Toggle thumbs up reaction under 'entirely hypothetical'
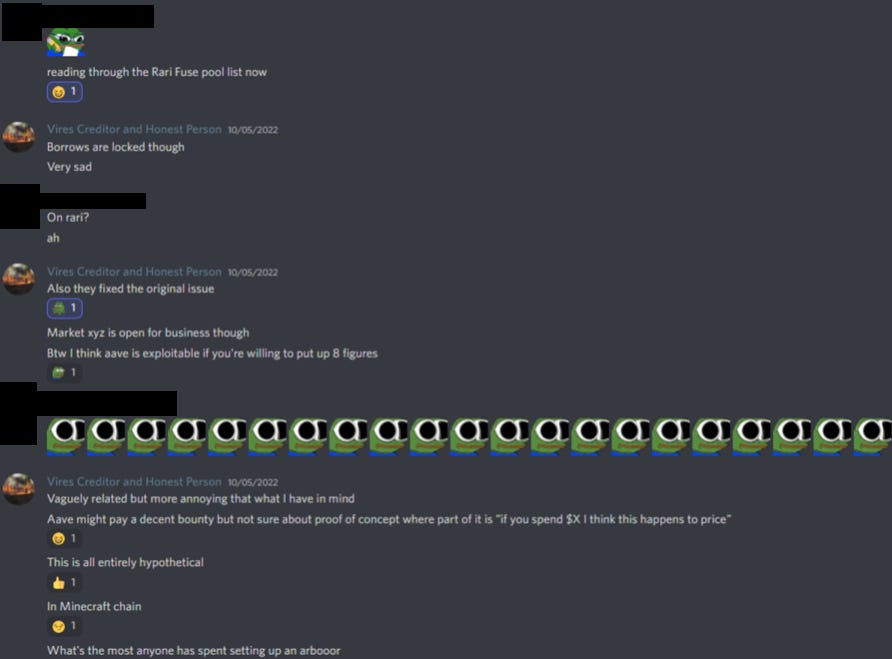892x659 pixels. pos(64,582)
